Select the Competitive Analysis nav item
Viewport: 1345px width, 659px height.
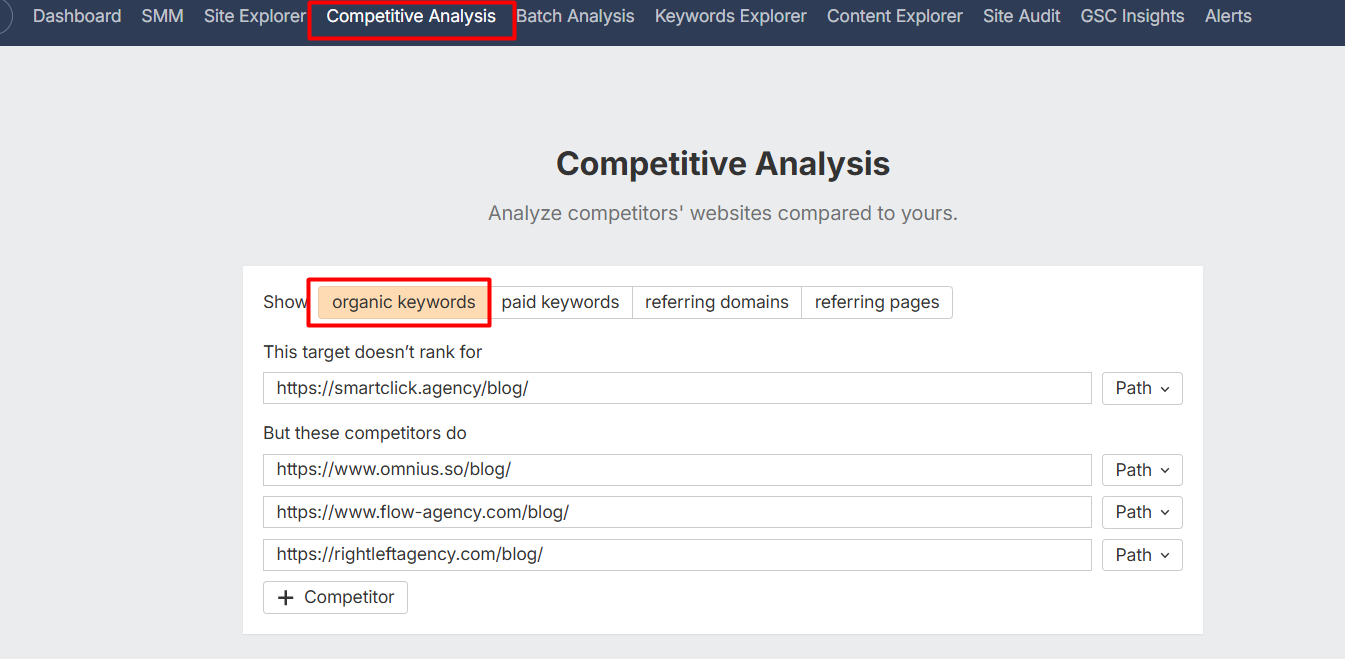click(x=411, y=16)
